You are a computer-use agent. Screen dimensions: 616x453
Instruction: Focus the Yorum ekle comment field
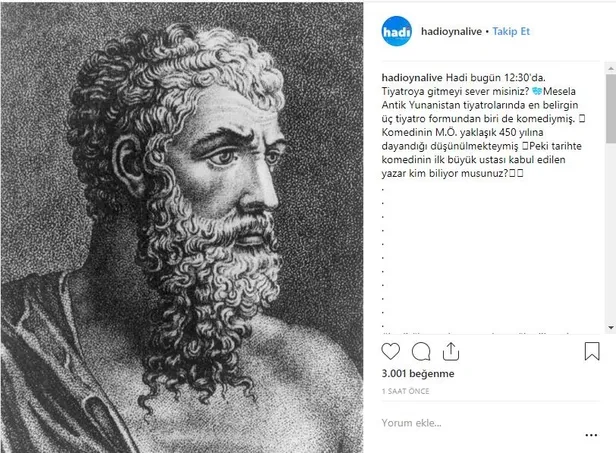coord(470,422)
